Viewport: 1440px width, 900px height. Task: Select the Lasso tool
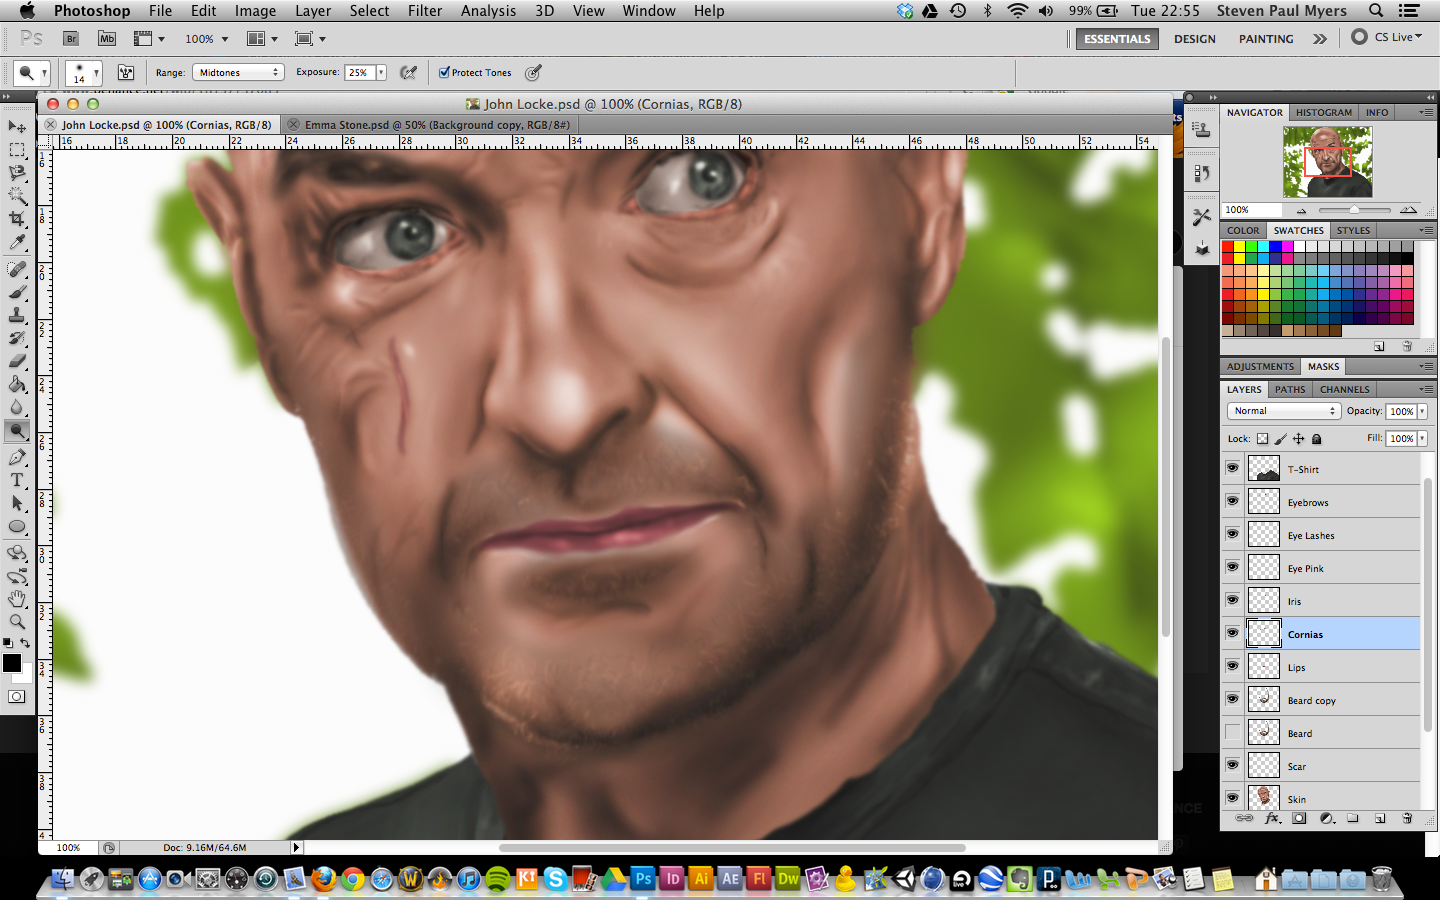(17, 173)
